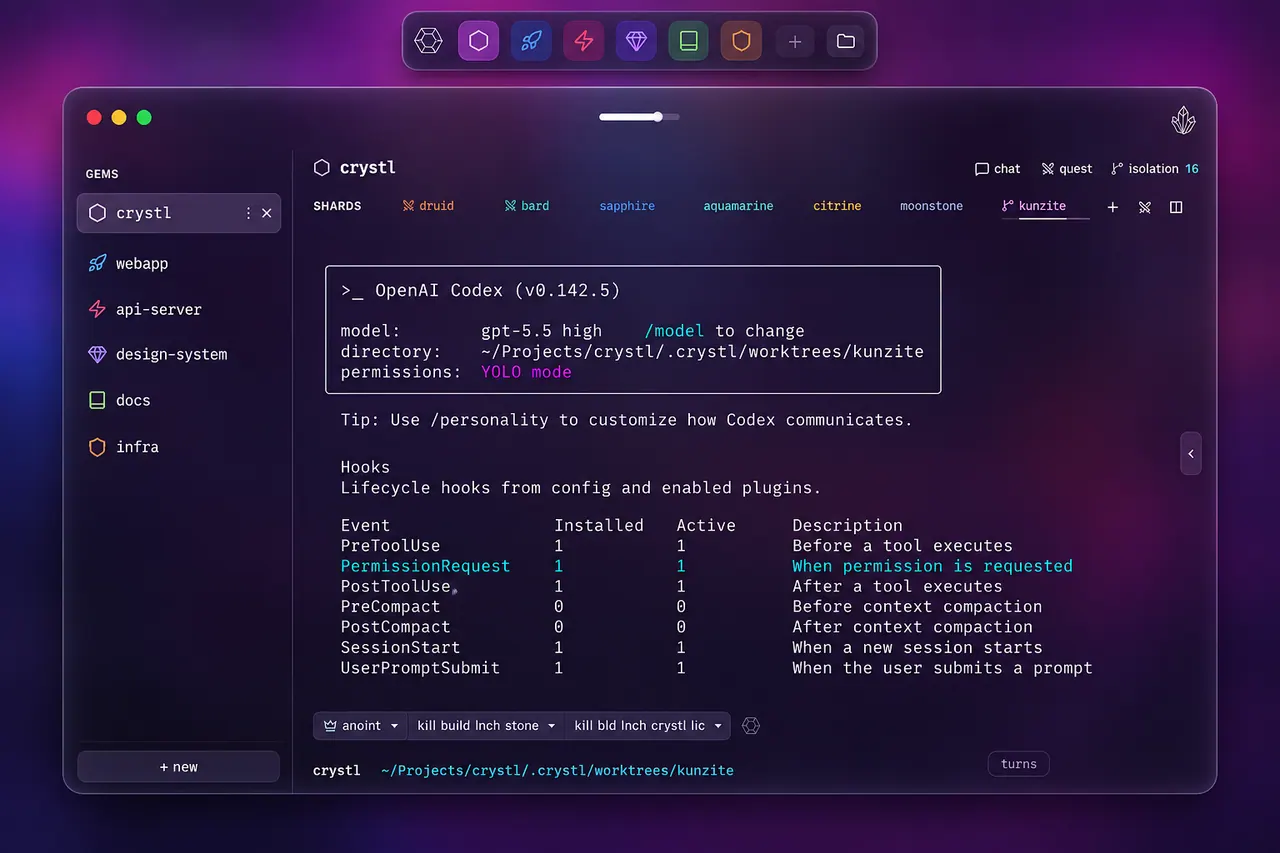Close the crystl gem in the sidebar
The image size is (1280, 853).
point(267,213)
